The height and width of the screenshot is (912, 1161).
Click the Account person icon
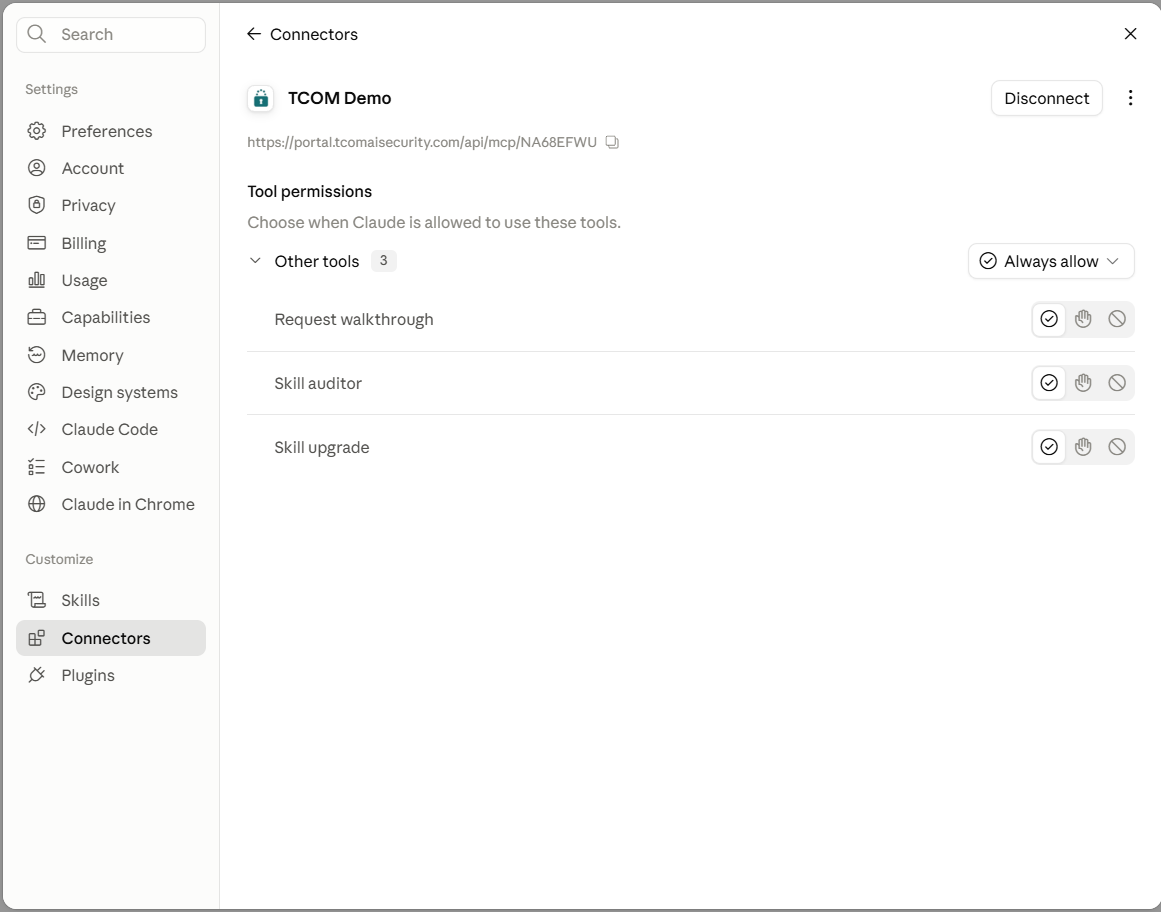[x=36, y=168]
